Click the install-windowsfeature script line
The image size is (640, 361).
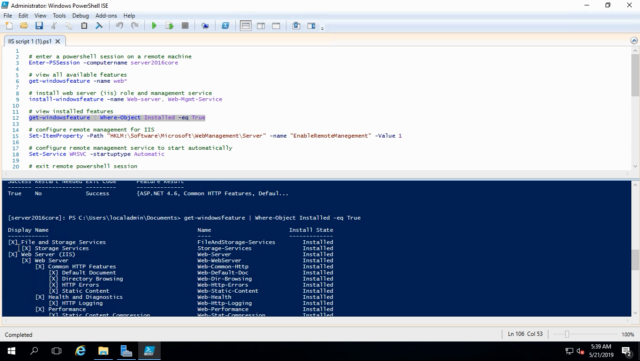tap(125, 99)
